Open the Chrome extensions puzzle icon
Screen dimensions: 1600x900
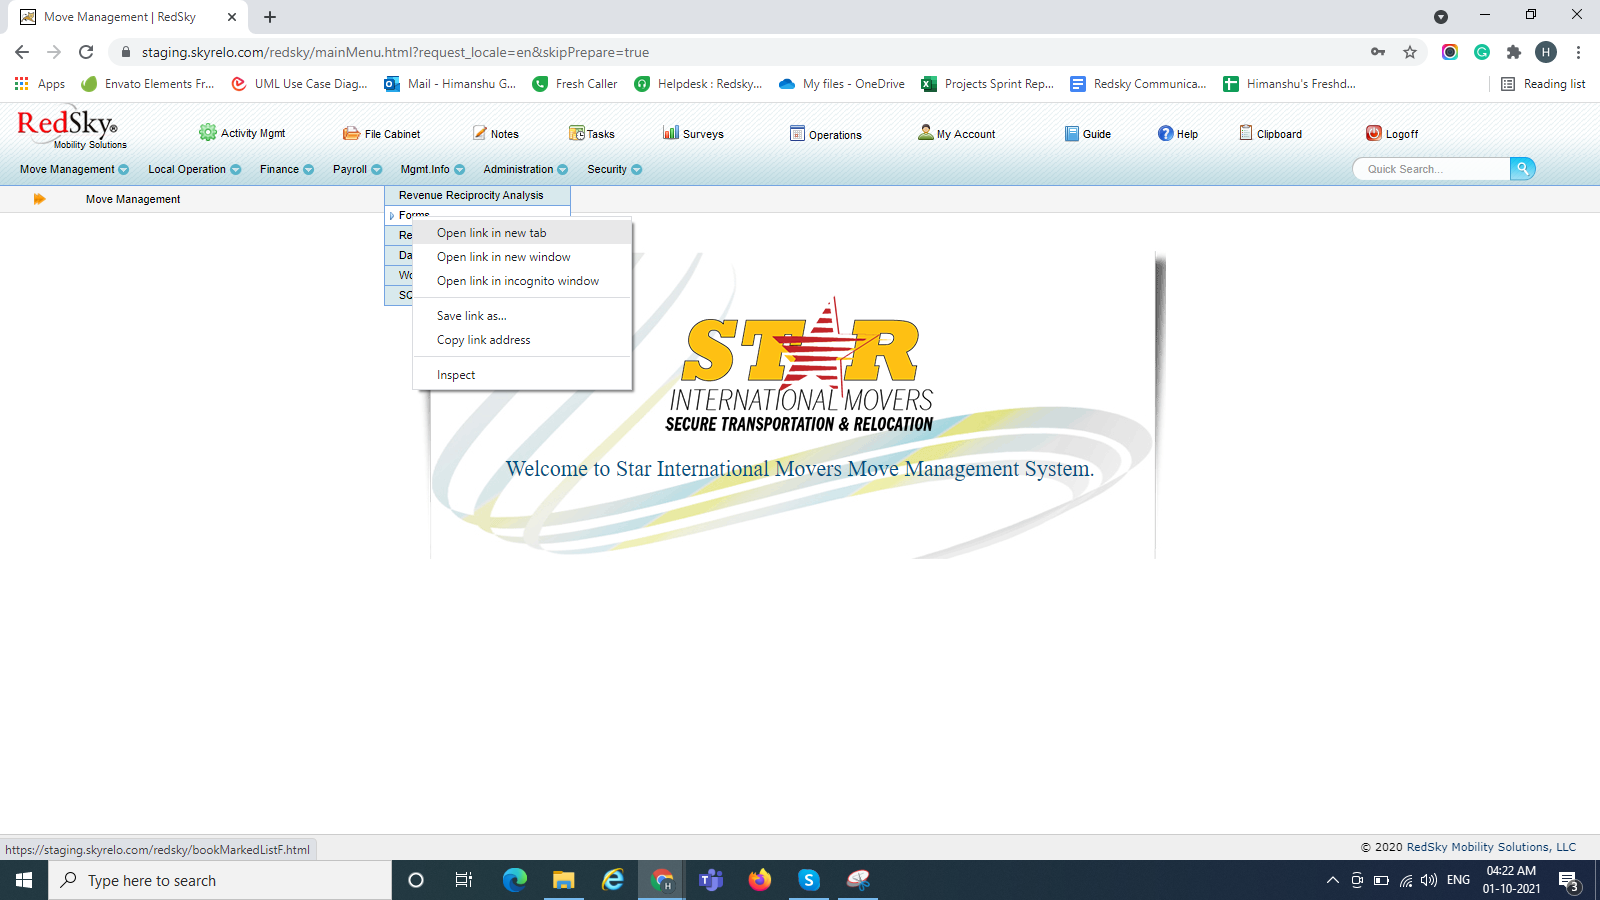pos(1514,52)
